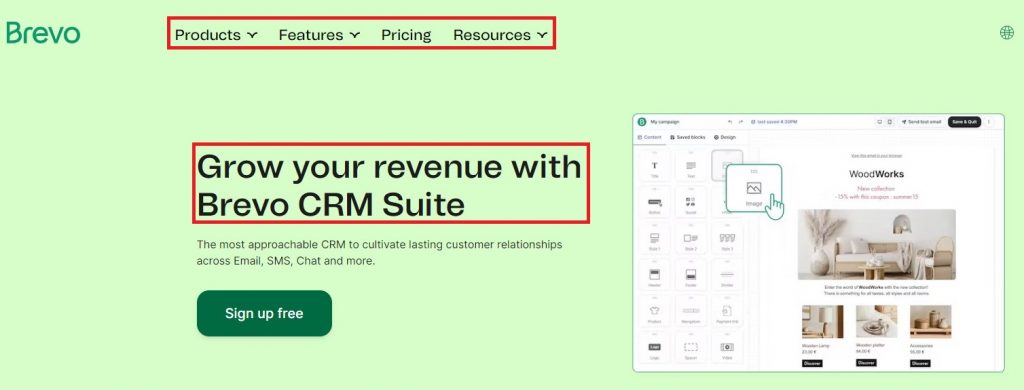Click Discover under Wooden Lamp
1024x390 pixels.
pyautogui.click(x=812, y=363)
